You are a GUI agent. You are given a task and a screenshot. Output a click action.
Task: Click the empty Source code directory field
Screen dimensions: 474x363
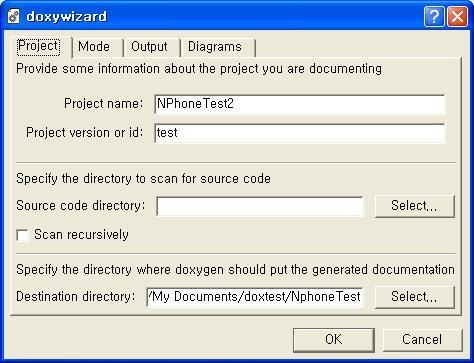coord(260,206)
